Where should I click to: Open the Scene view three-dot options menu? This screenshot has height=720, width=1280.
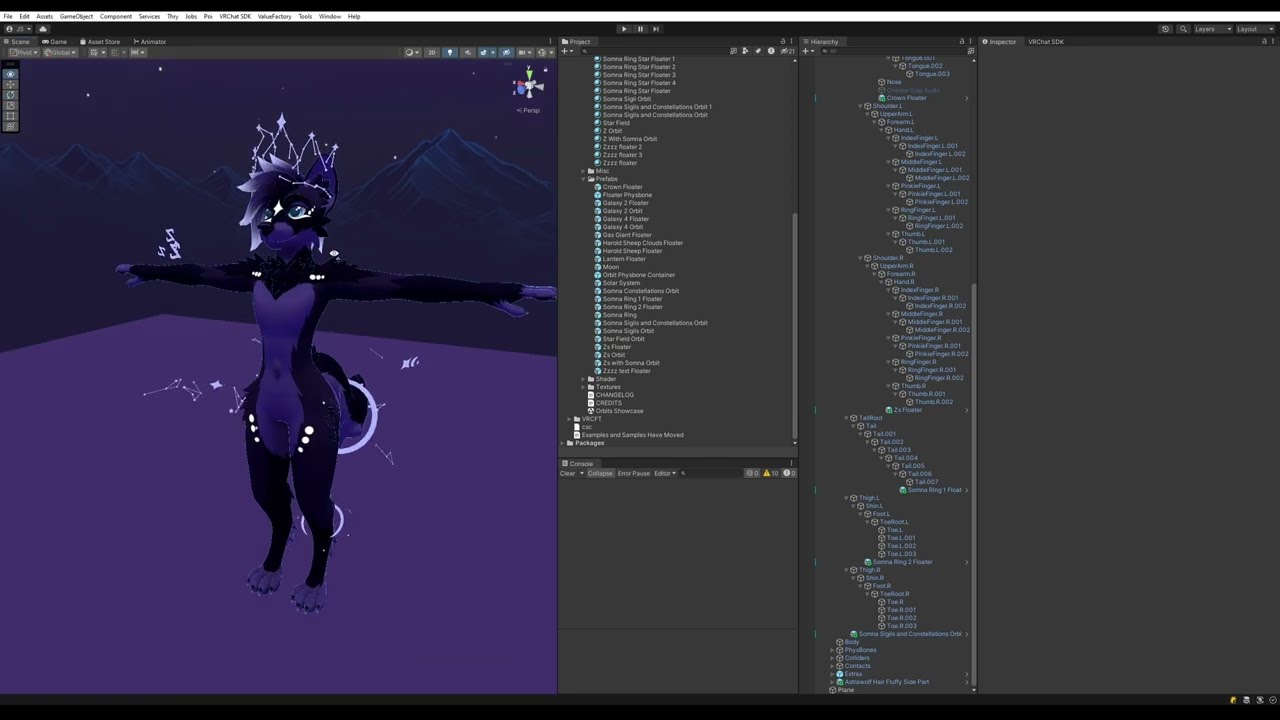(551, 42)
